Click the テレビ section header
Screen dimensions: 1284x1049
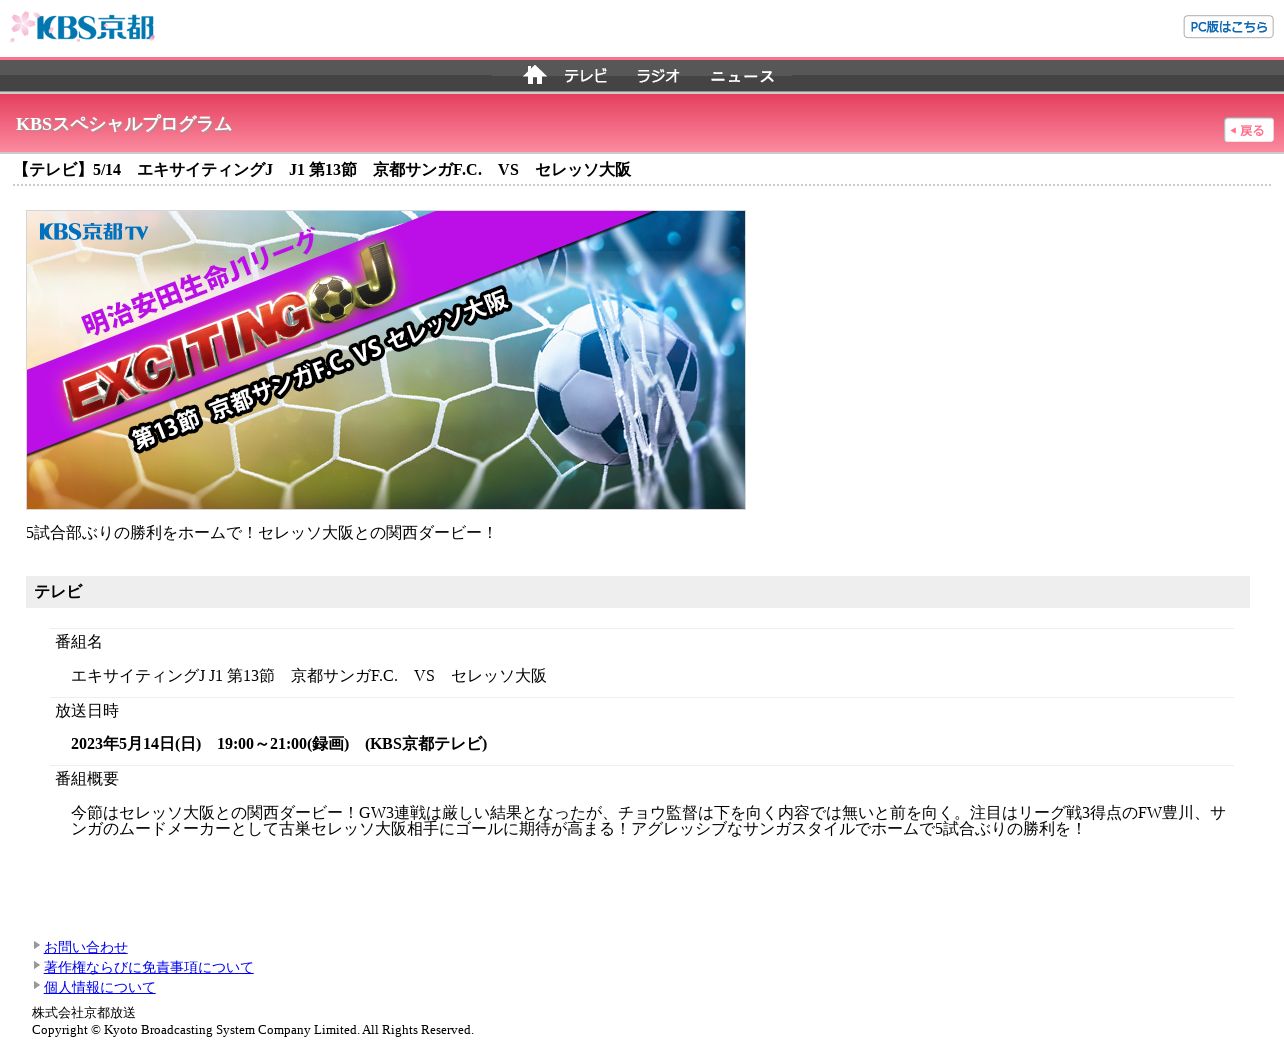pos(638,592)
